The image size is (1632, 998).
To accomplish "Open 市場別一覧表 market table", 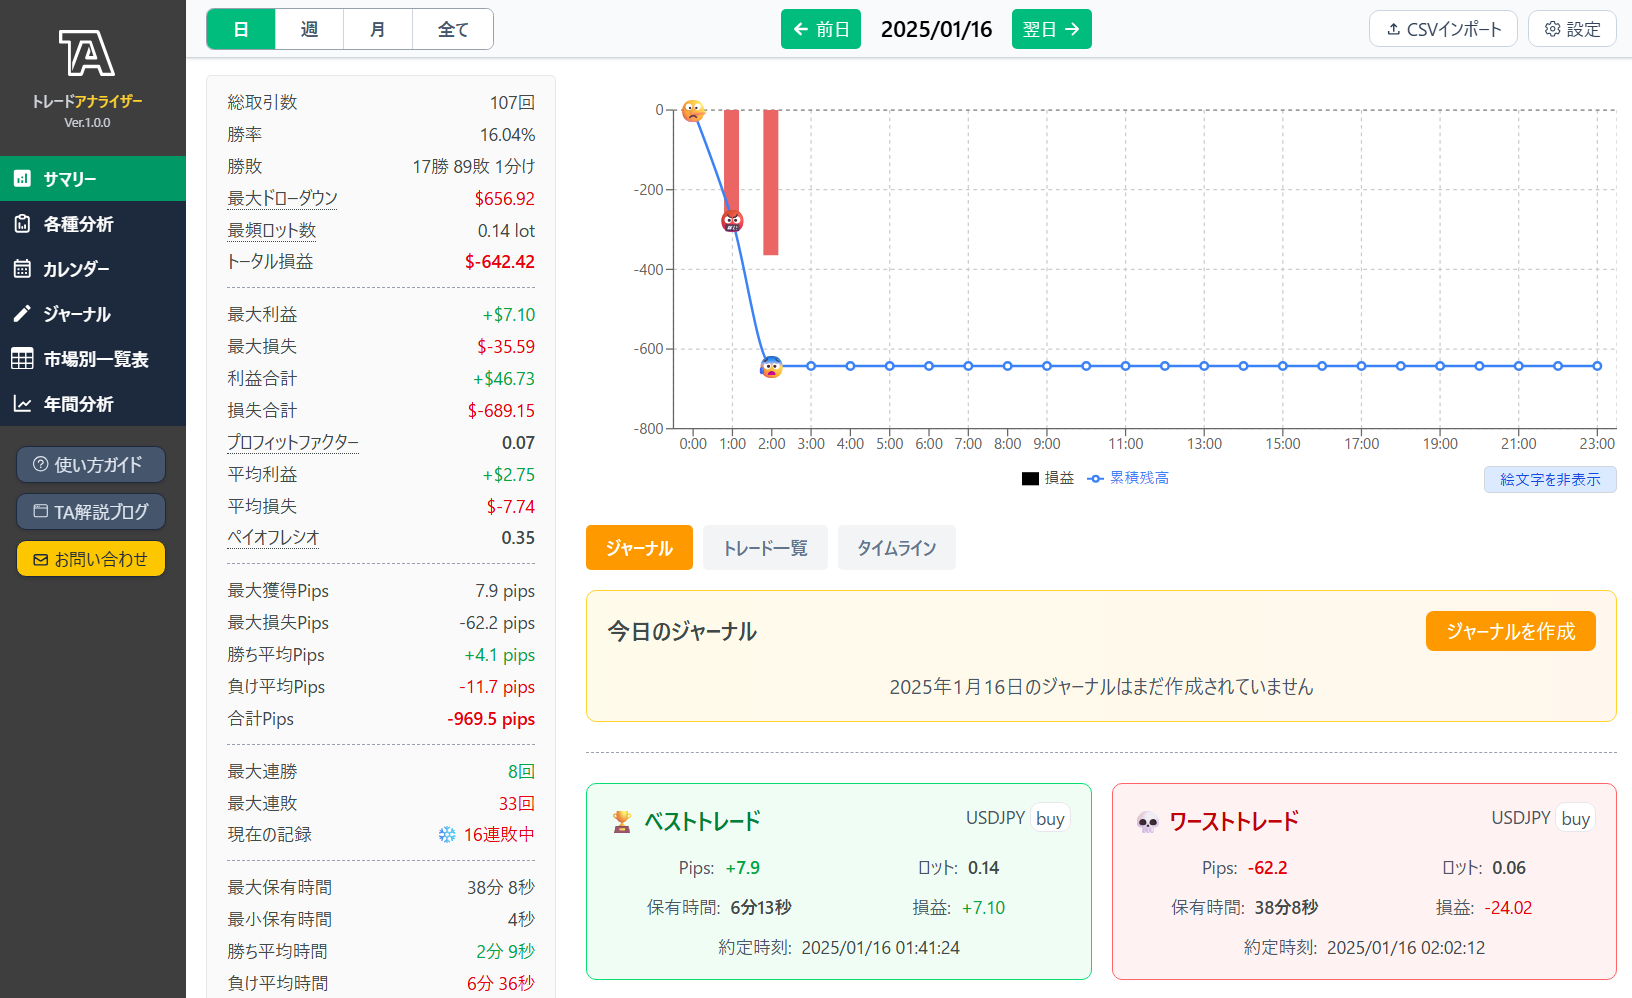I will pyautogui.click(x=92, y=359).
